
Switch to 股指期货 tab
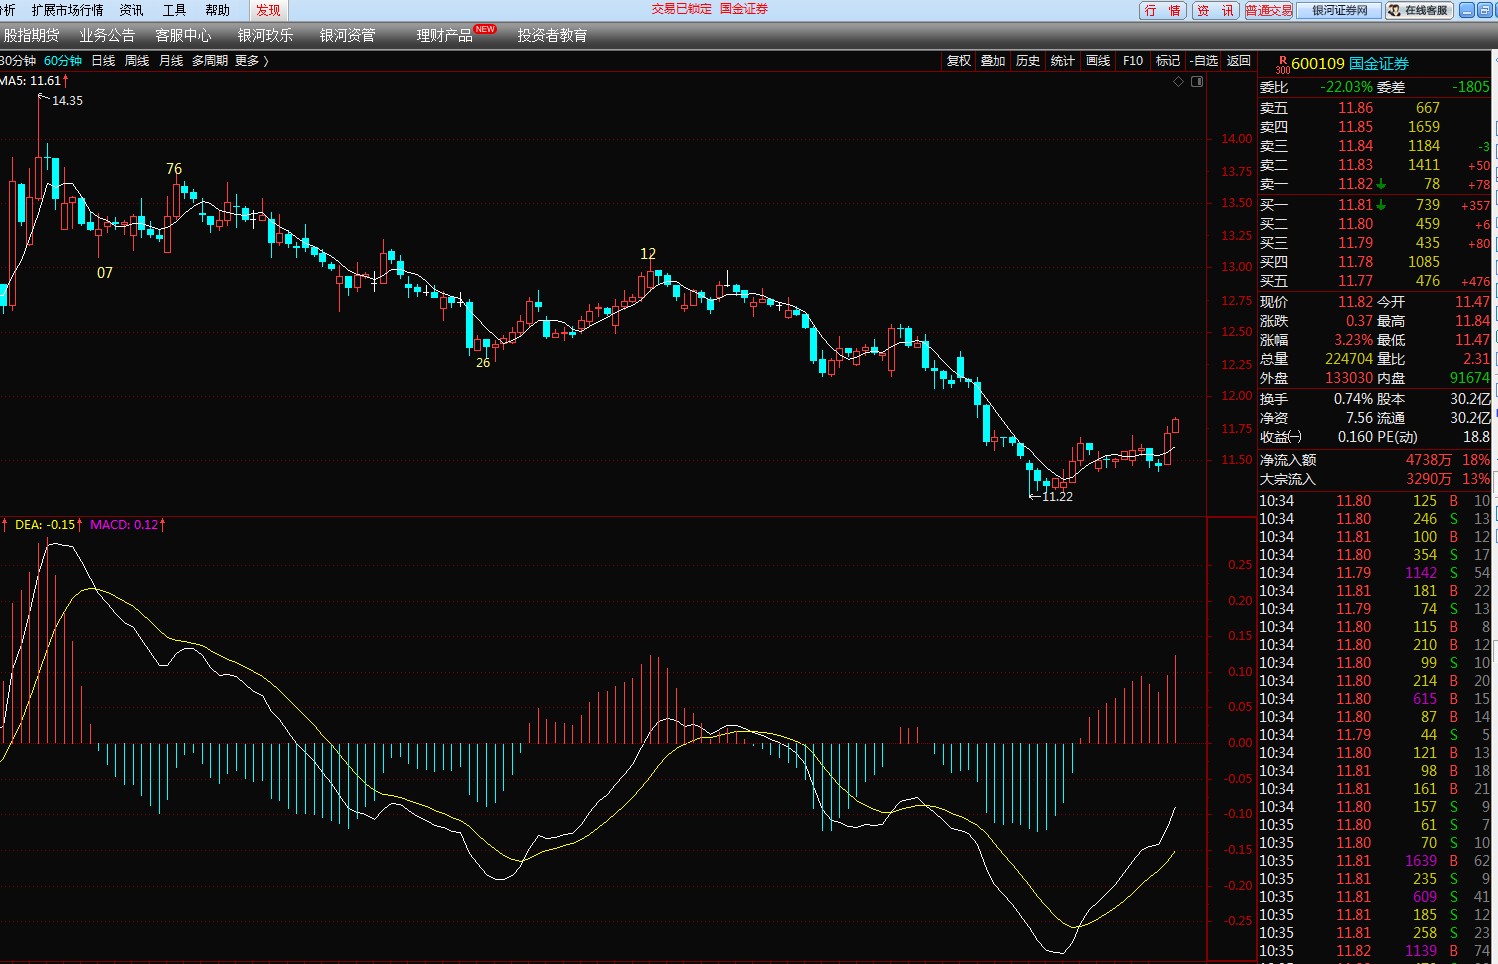(x=31, y=35)
